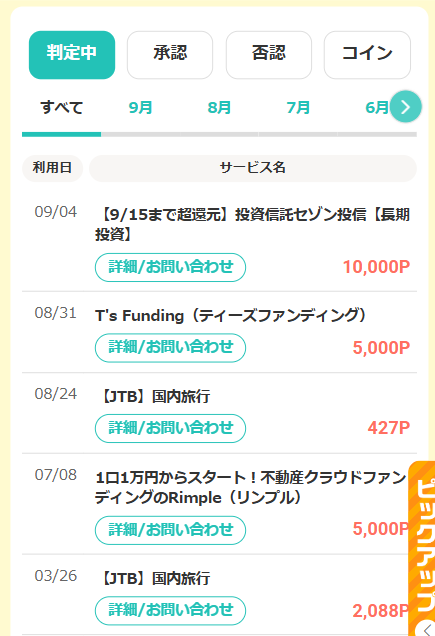Open details for 投資信託セゾン投信 entry
Image resolution: width=435 pixels, height=636 pixels.
tap(170, 267)
